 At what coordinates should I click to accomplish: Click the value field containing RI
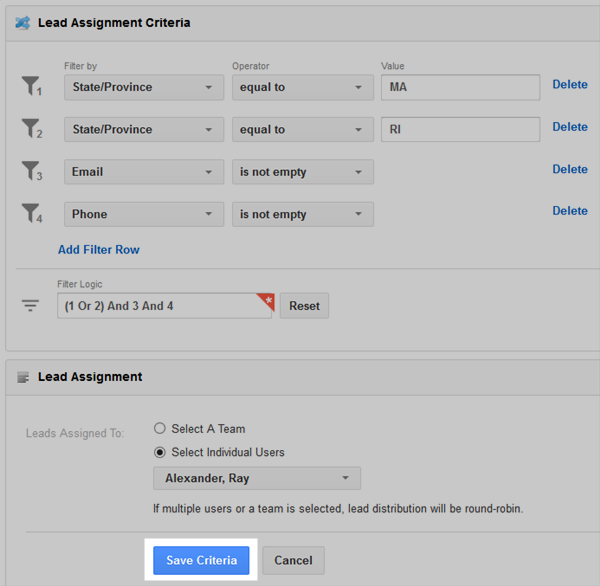pos(460,129)
